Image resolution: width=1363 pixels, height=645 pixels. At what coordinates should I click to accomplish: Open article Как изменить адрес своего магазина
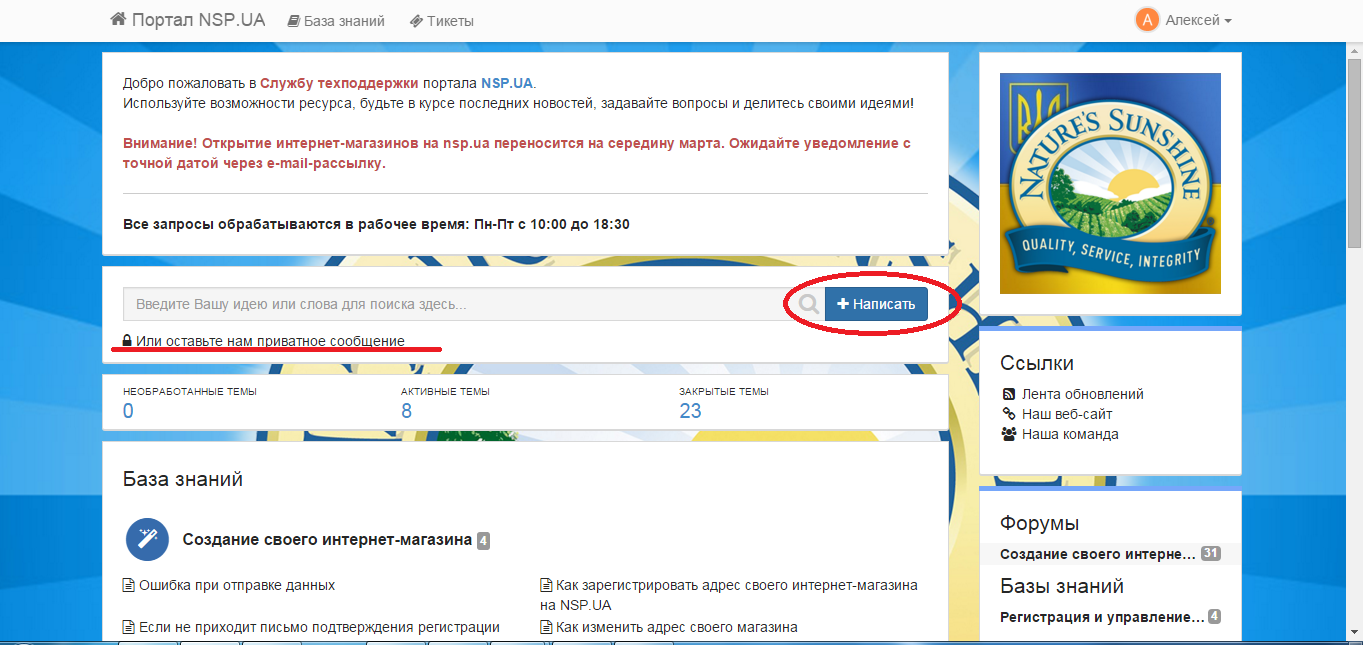click(x=677, y=627)
